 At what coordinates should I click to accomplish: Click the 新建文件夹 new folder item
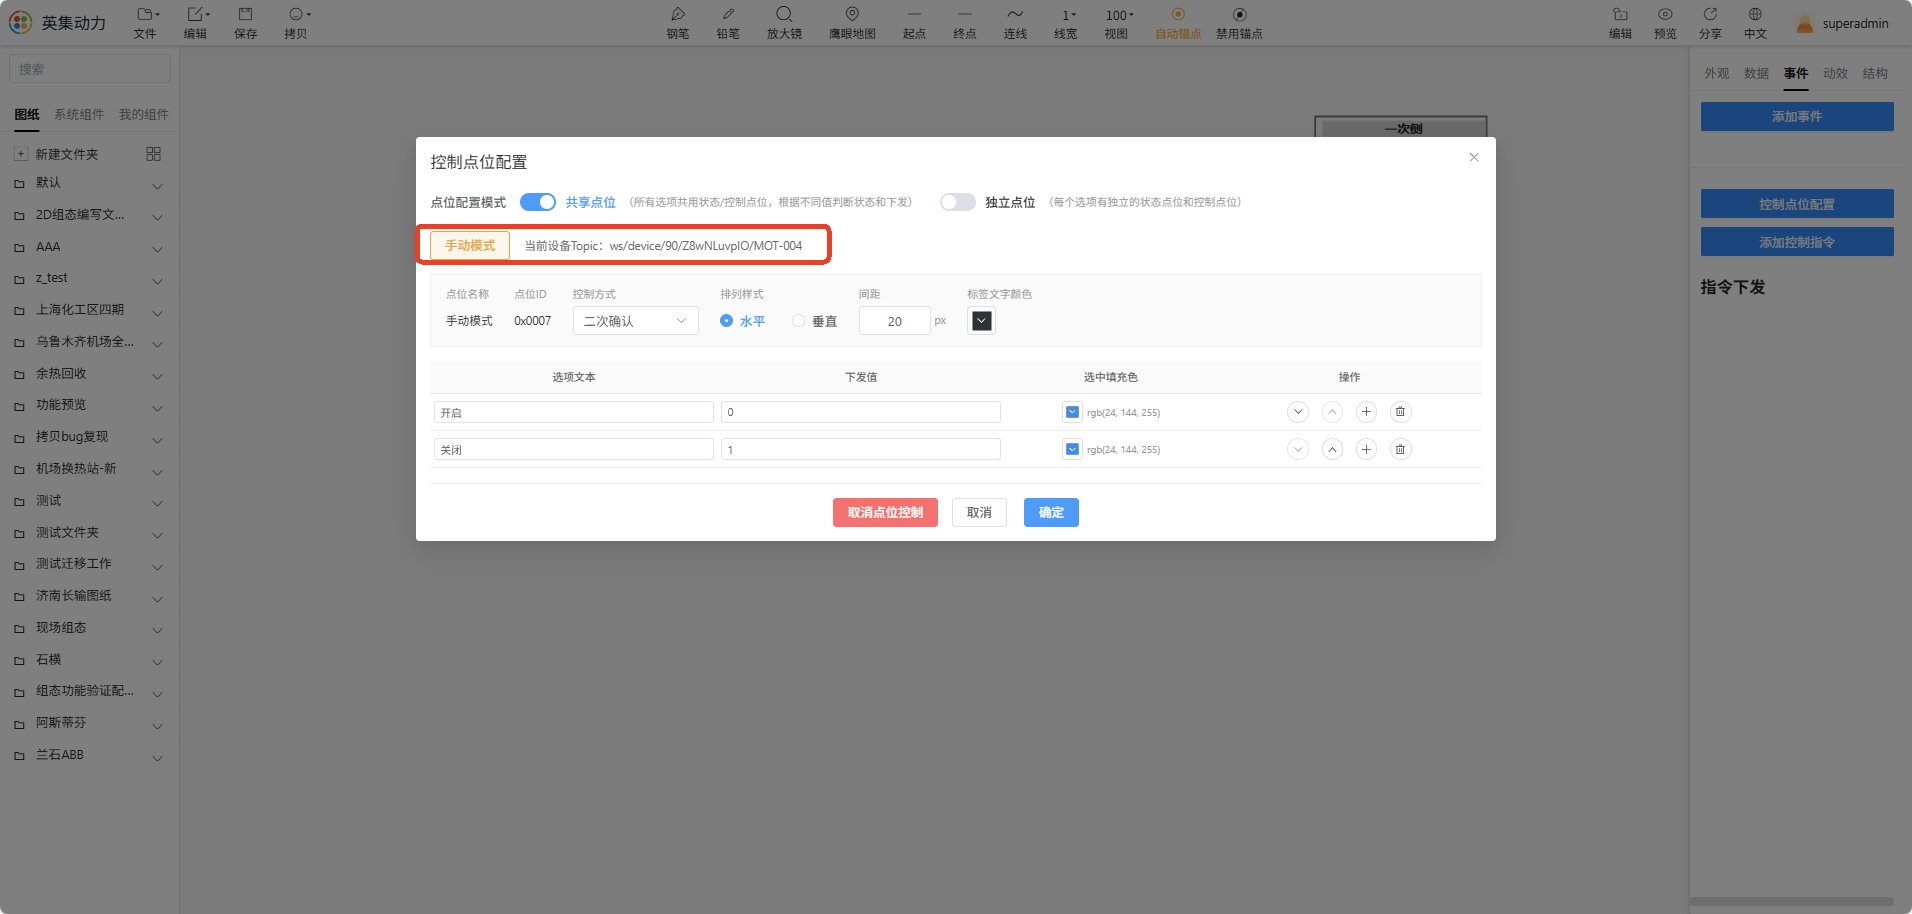tap(66, 154)
